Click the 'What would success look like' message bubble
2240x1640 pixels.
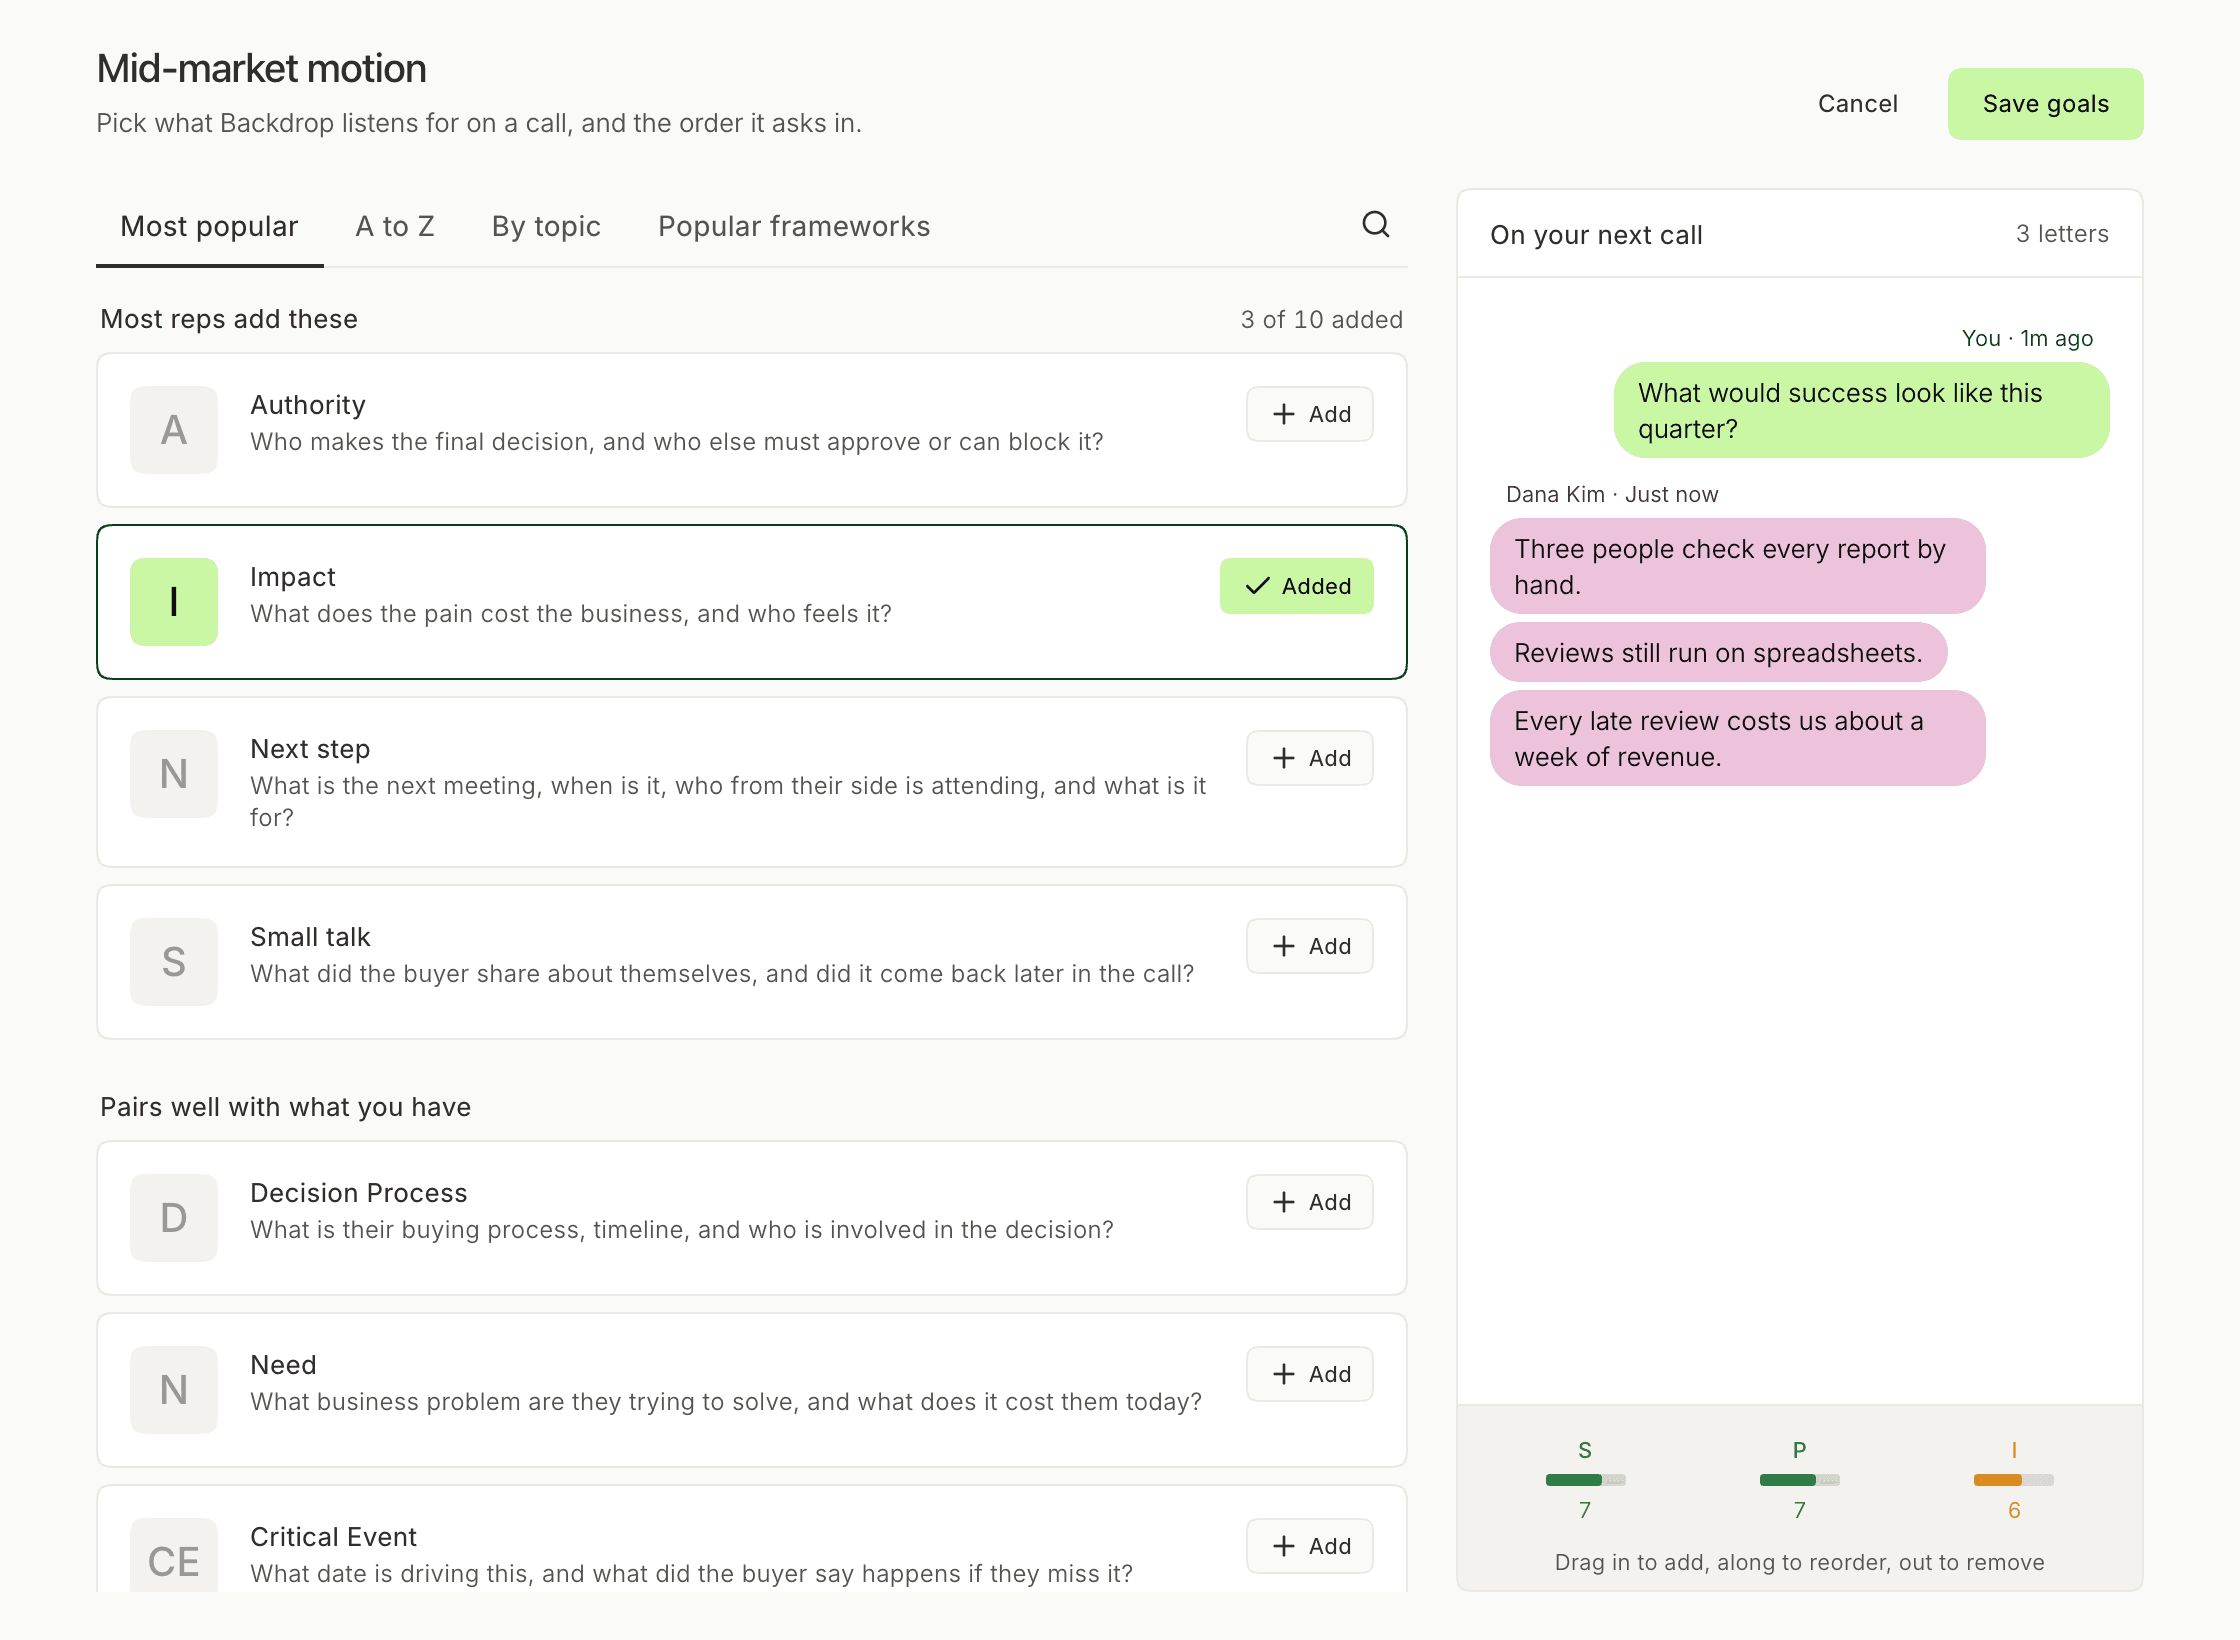(1862, 410)
